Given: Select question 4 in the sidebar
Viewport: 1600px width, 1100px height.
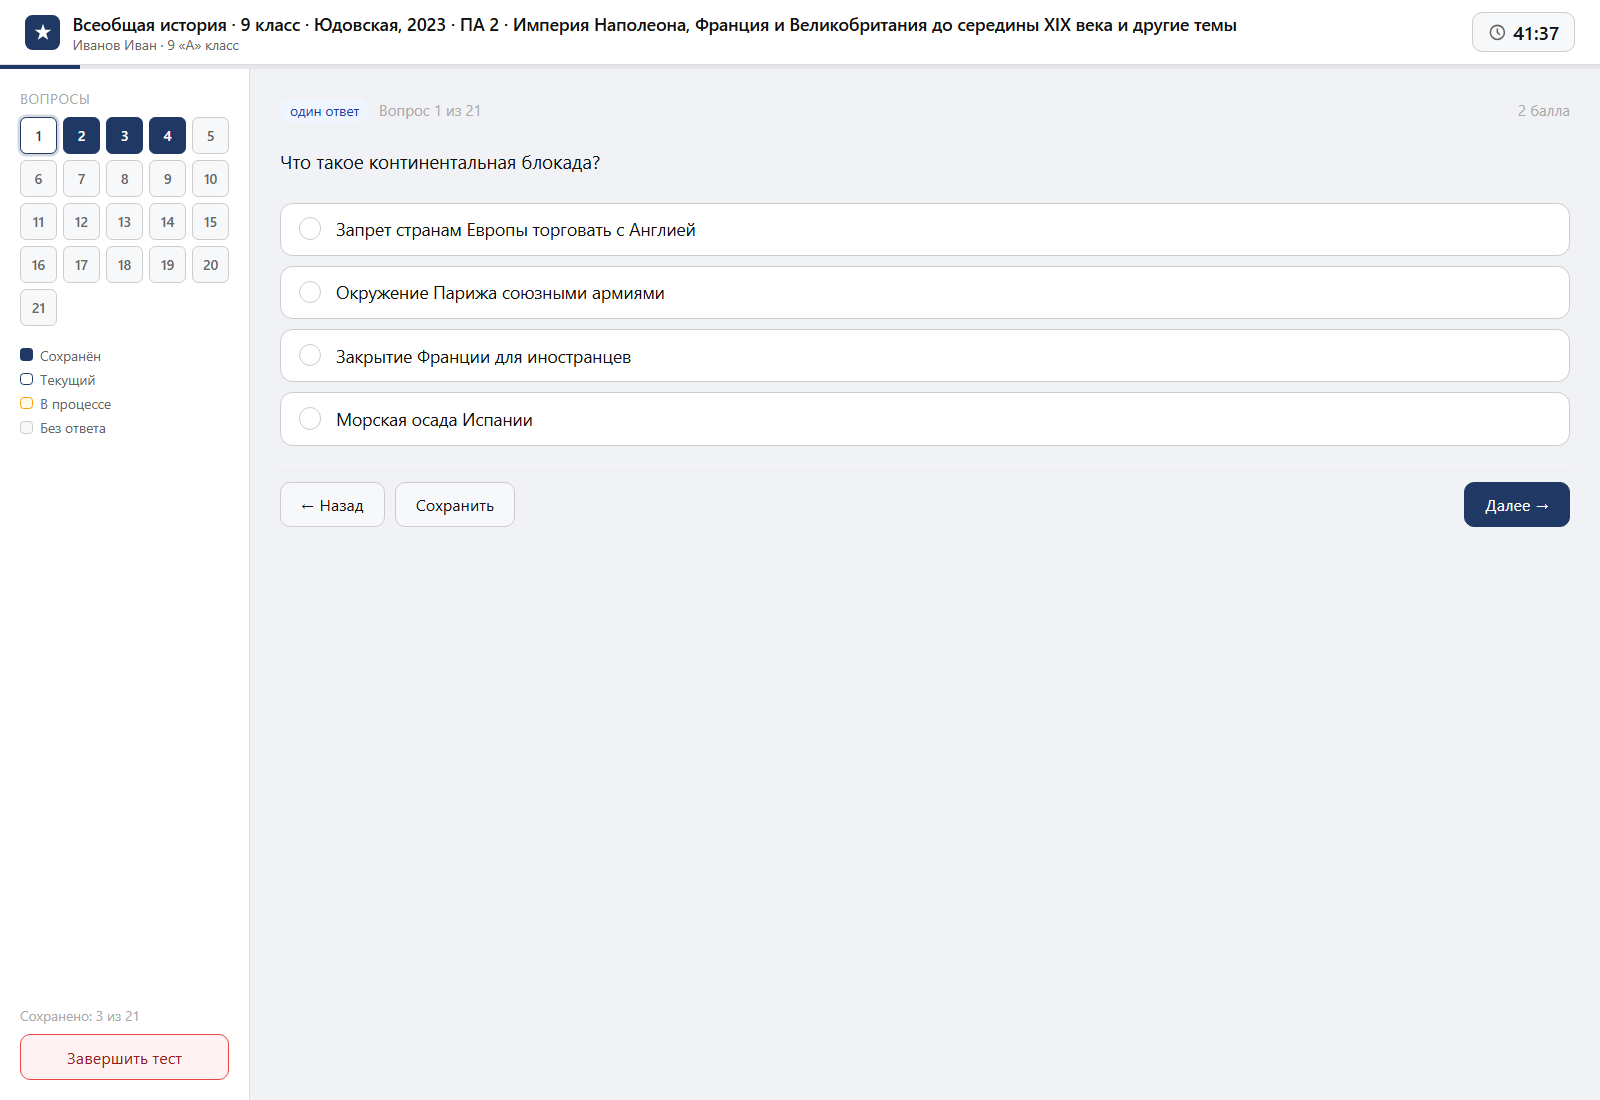Looking at the screenshot, I should [x=167, y=136].
